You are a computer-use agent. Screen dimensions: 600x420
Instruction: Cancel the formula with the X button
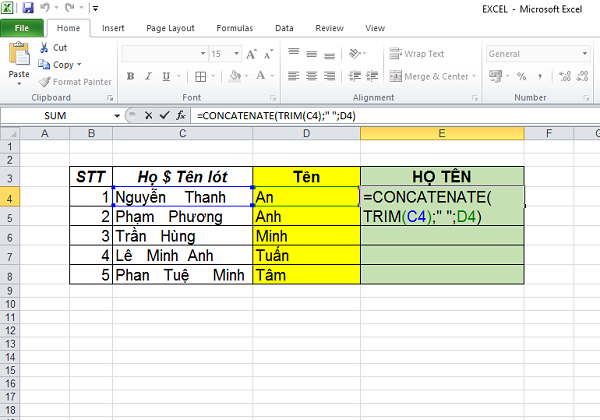(150, 116)
